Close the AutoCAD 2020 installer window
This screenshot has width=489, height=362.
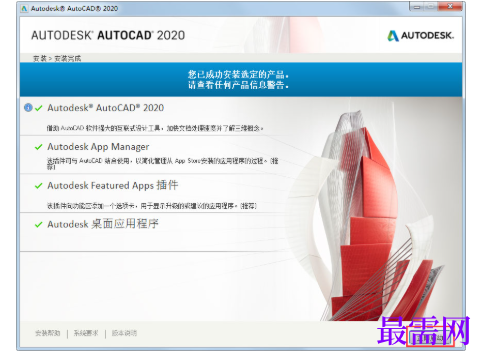[x=450, y=7]
